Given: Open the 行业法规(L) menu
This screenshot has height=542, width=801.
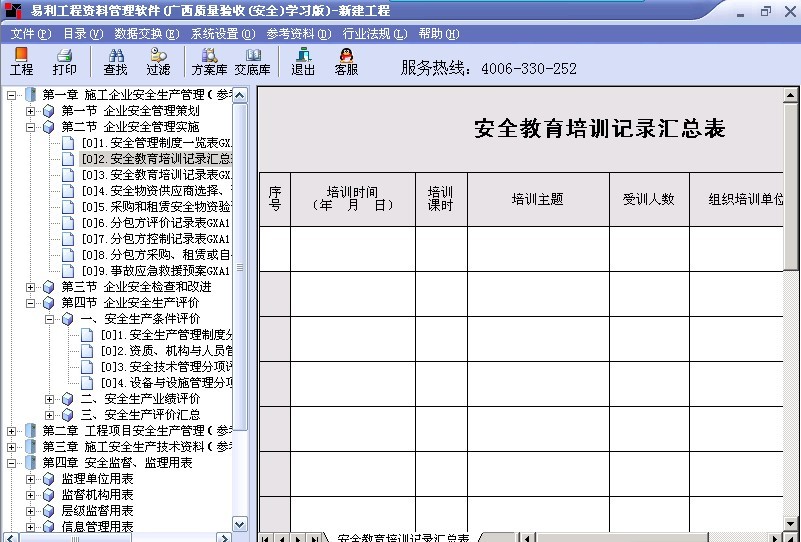Looking at the screenshot, I should pos(375,33).
